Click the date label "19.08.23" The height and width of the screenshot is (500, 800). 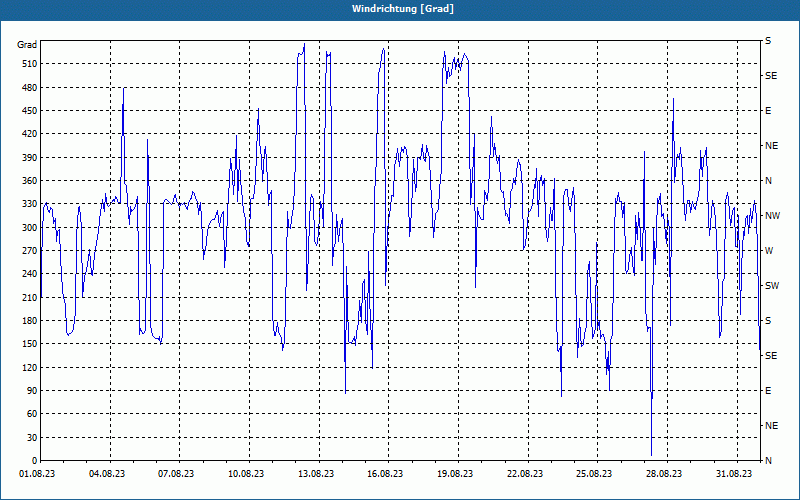pos(456,474)
